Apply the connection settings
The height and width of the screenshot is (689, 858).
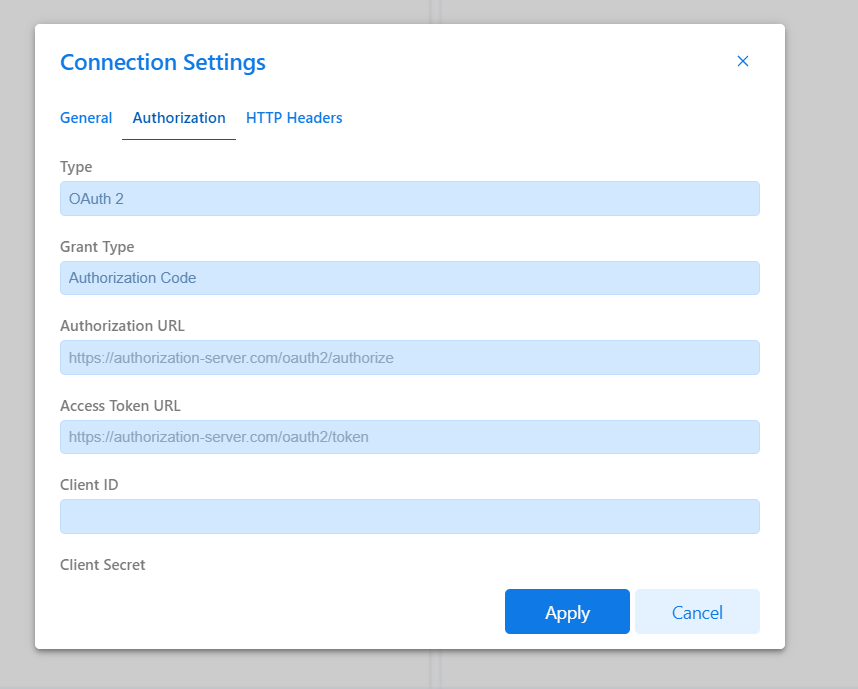(567, 611)
